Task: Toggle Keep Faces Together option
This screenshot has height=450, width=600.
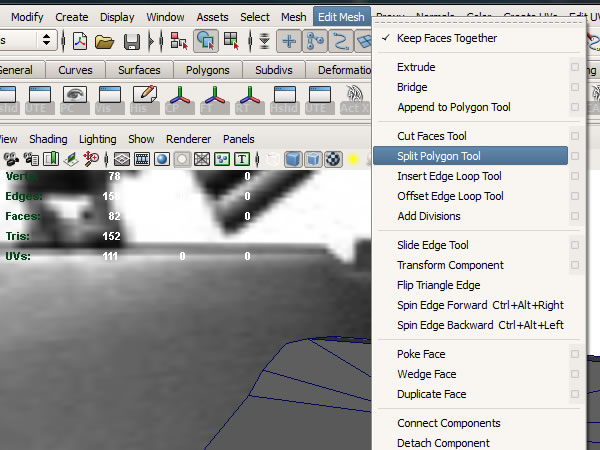Action: pyautogui.click(x=446, y=39)
